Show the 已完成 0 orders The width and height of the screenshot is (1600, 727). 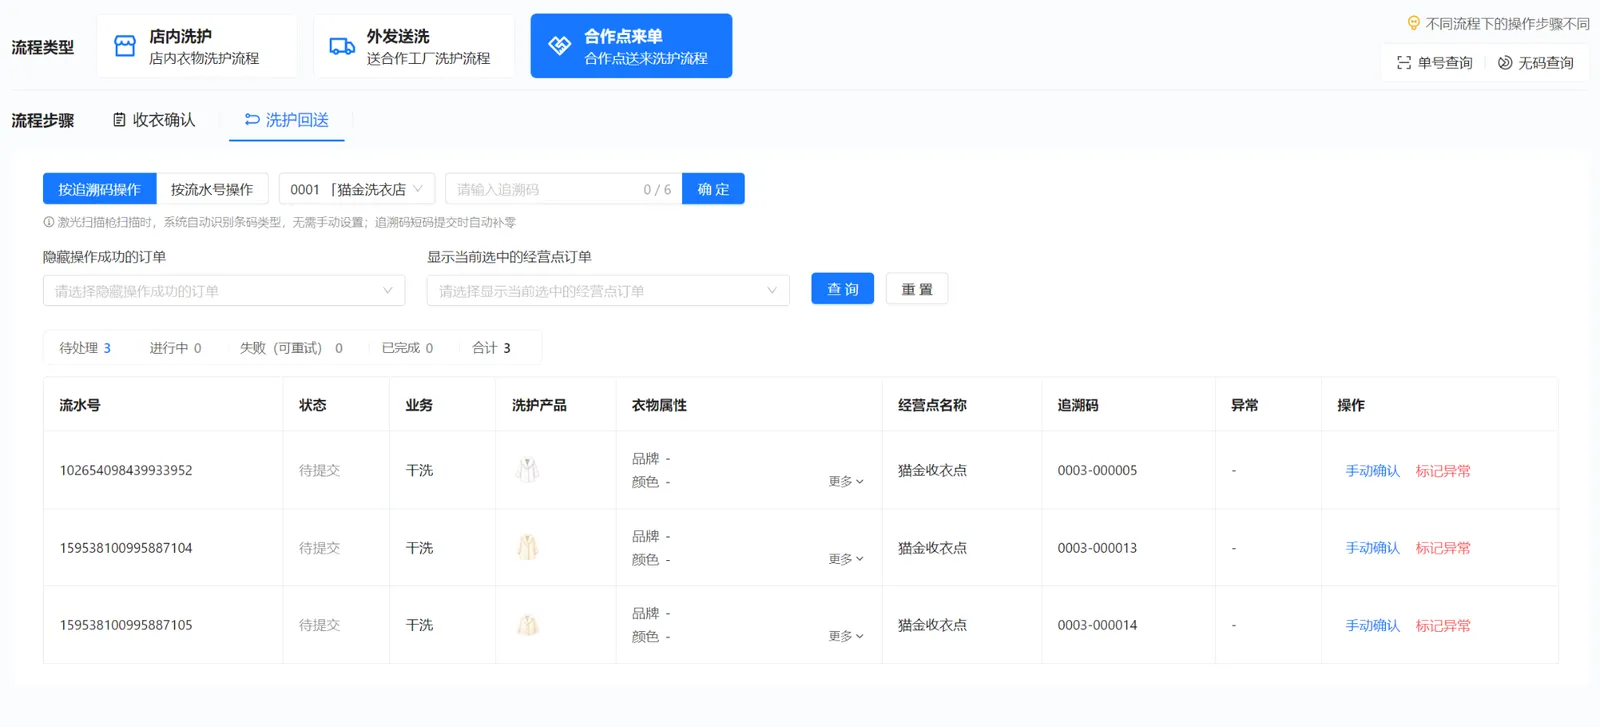pos(407,348)
